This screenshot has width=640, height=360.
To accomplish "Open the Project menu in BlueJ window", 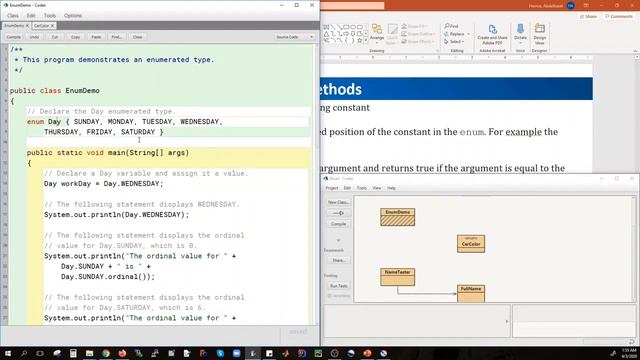I will [331, 188].
